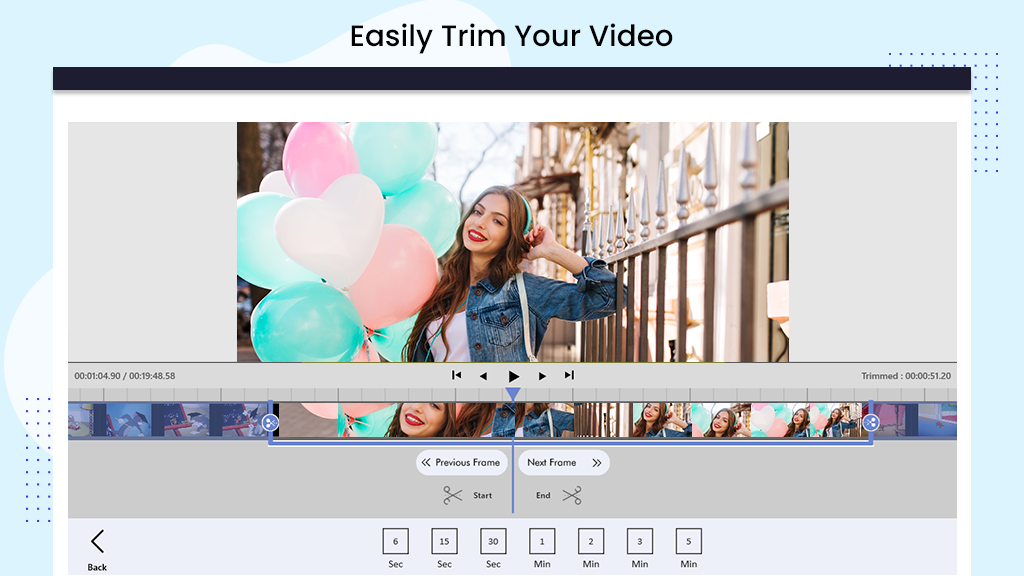Click the blue playhead marker on the ruler

pos(513,394)
